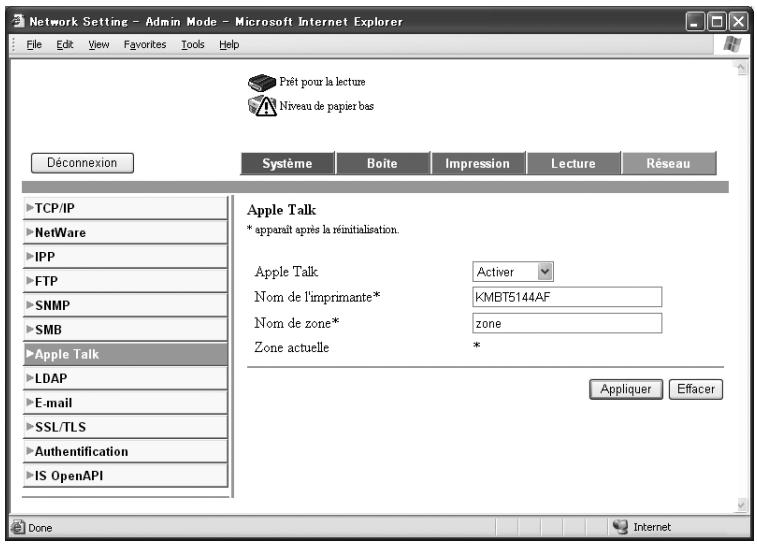
Task: Click the 'Niveau de papier bas' status text
Action: click(x=326, y=106)
